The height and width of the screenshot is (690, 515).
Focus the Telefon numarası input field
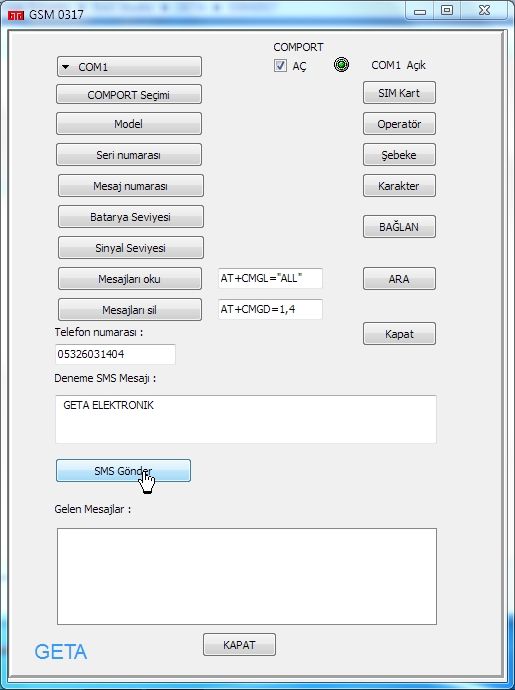[x=115, y=354]
